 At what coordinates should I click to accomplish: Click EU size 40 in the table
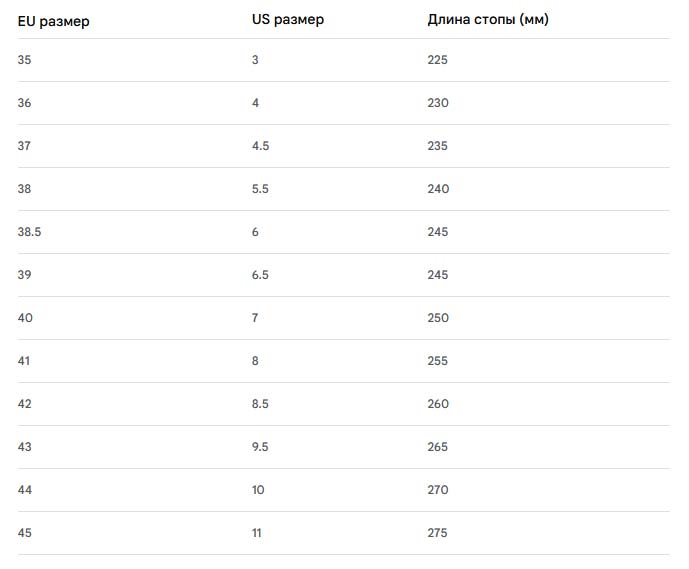(25, 318)
